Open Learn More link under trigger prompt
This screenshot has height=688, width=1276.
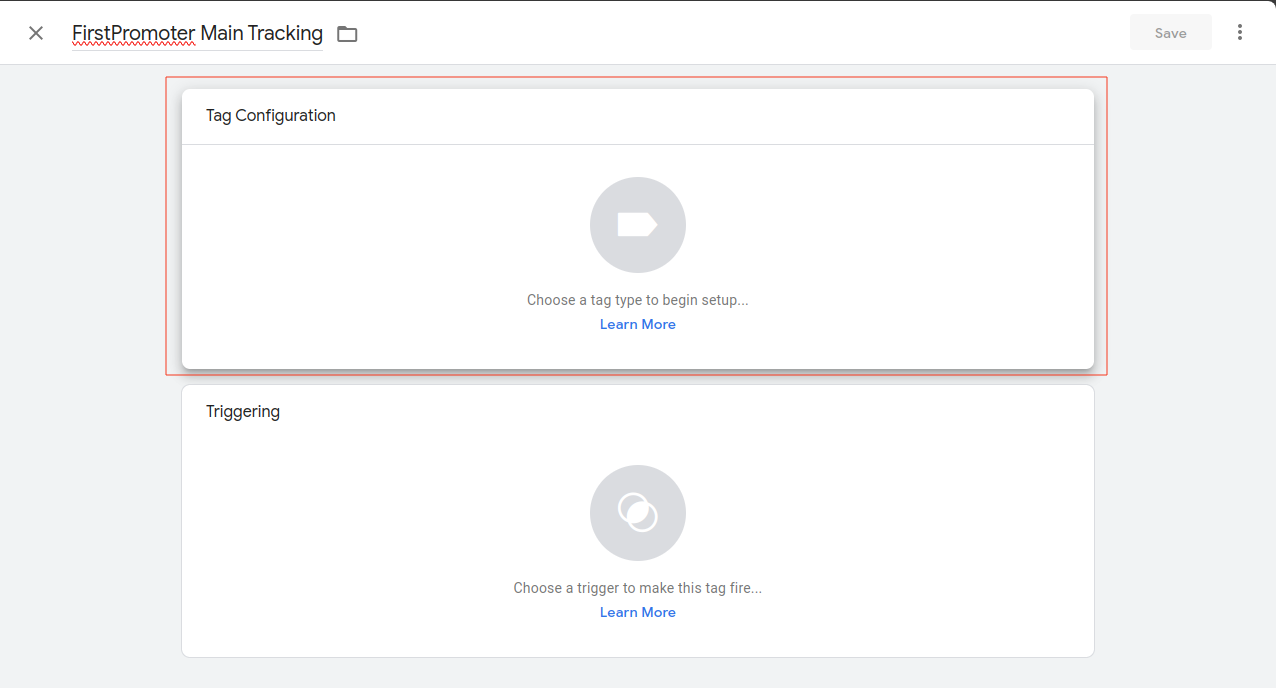click(x=638, y=612)
